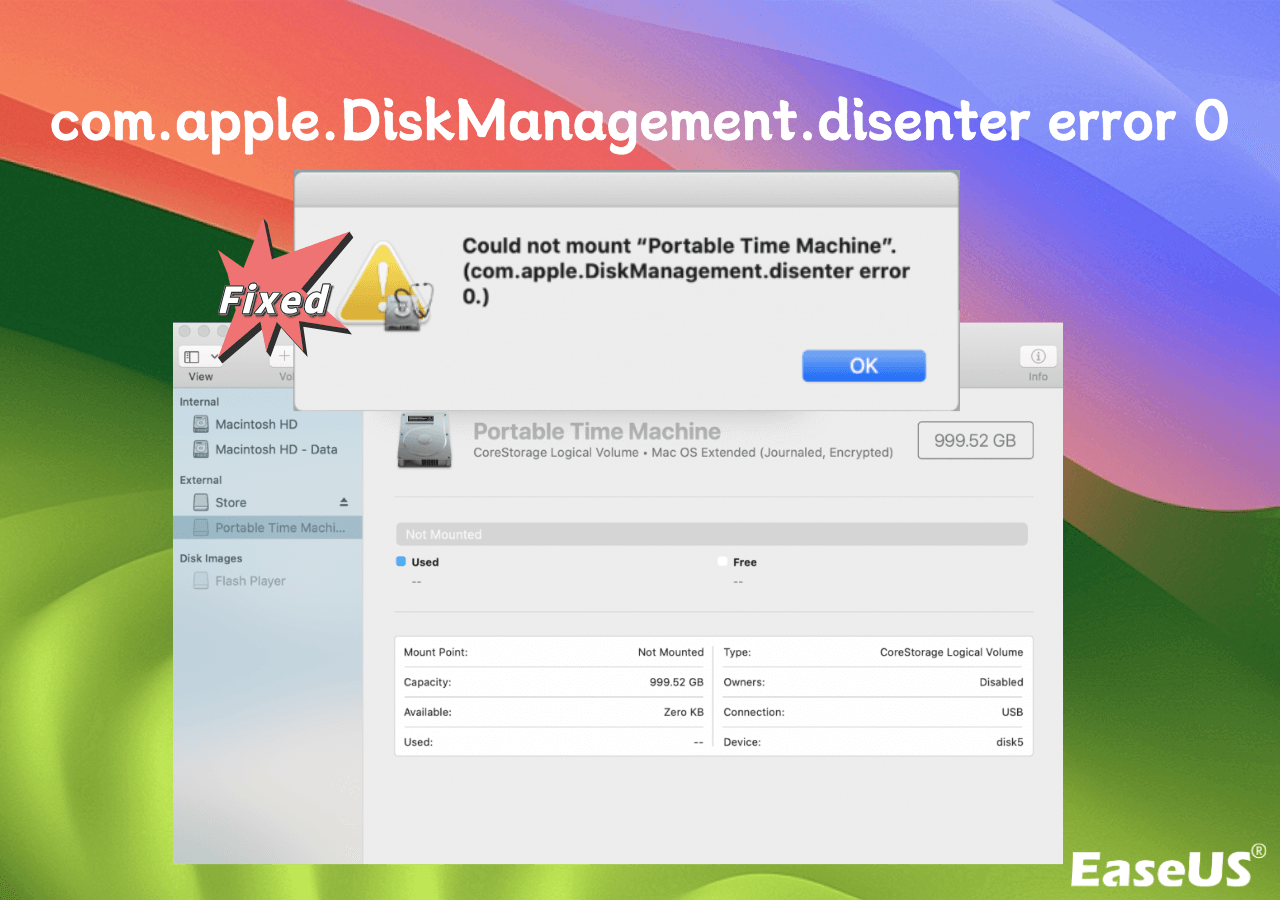Select the Macintosh HD disk icon in sidebar
Viewport: 1280px width, 900px height.
[x=202, y=424]
